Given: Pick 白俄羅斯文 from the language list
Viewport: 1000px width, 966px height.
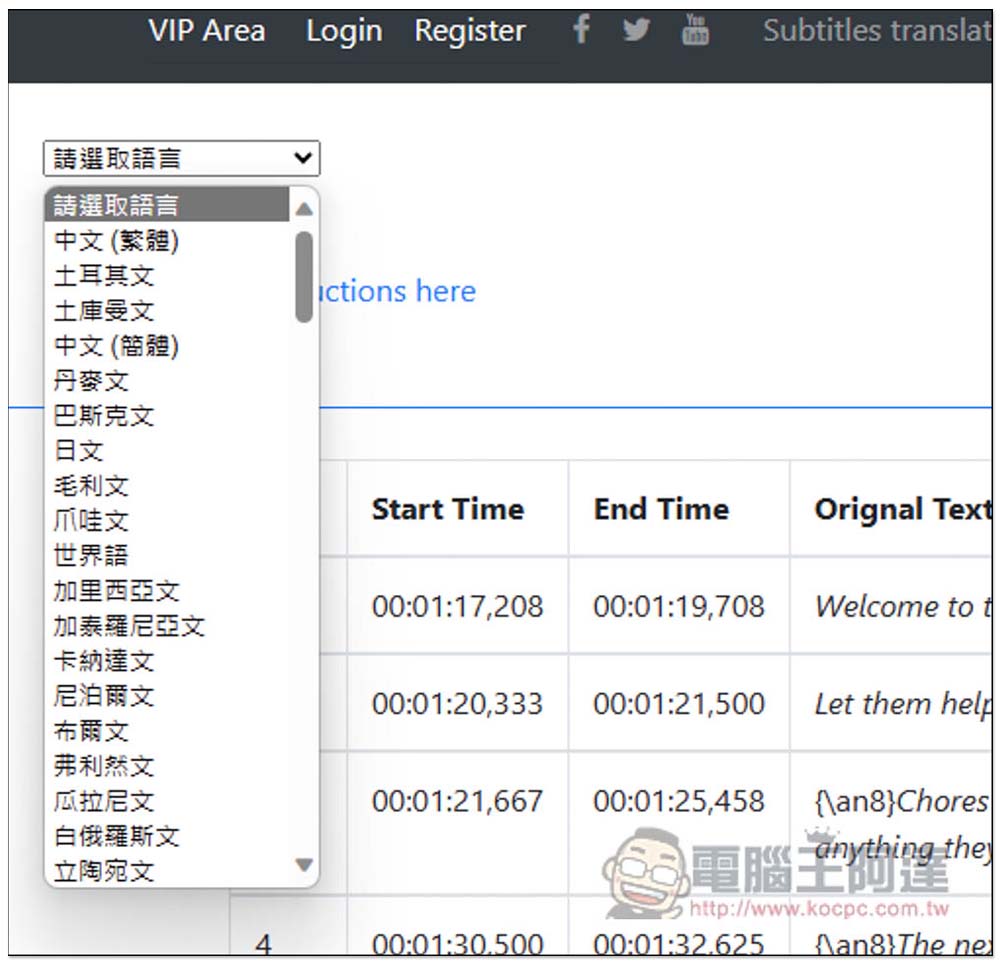Looking at the screenshot, I should [x=166, y=836].
